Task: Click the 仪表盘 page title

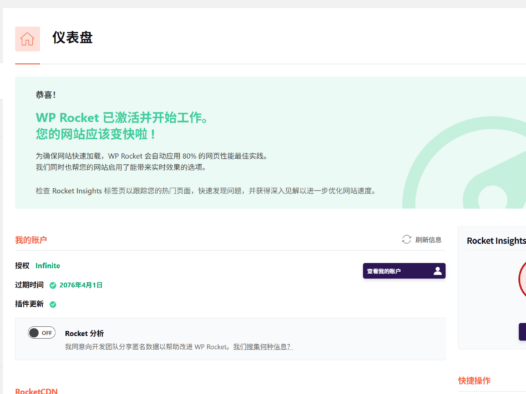Action: point(72,38)
